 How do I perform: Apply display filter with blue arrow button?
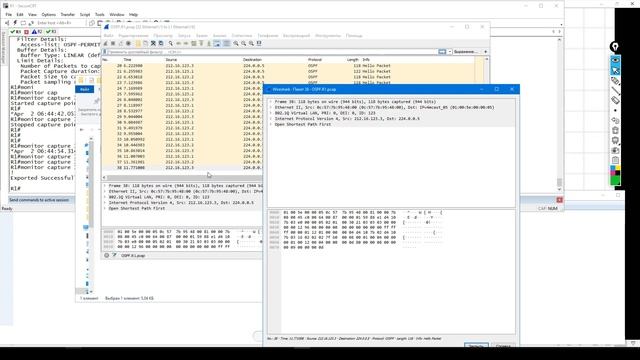click(442, 52)
